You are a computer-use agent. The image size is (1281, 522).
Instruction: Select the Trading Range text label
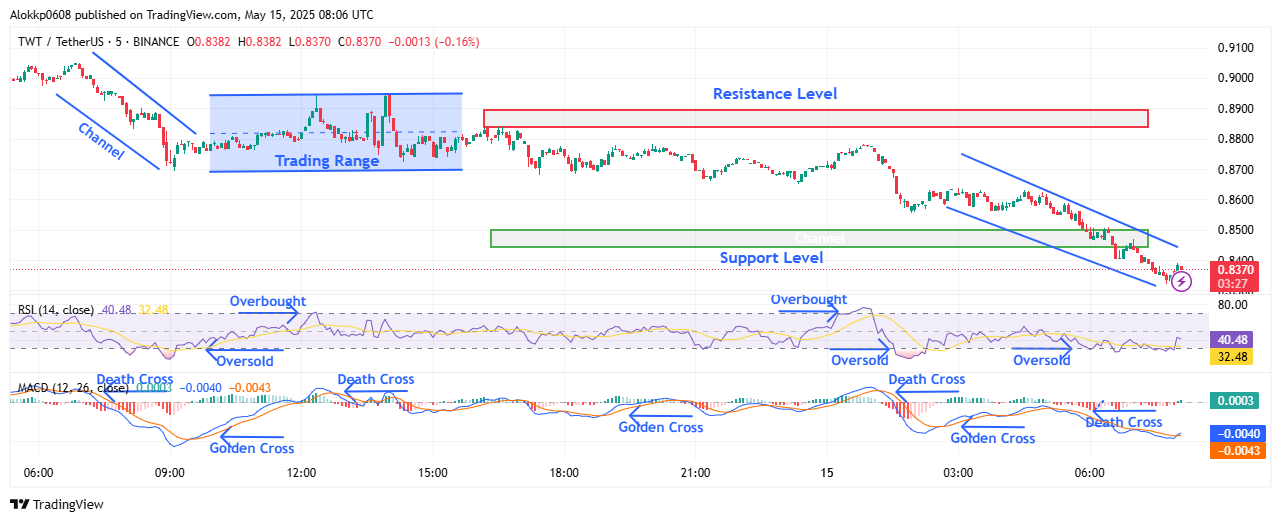tap(327, 161)
